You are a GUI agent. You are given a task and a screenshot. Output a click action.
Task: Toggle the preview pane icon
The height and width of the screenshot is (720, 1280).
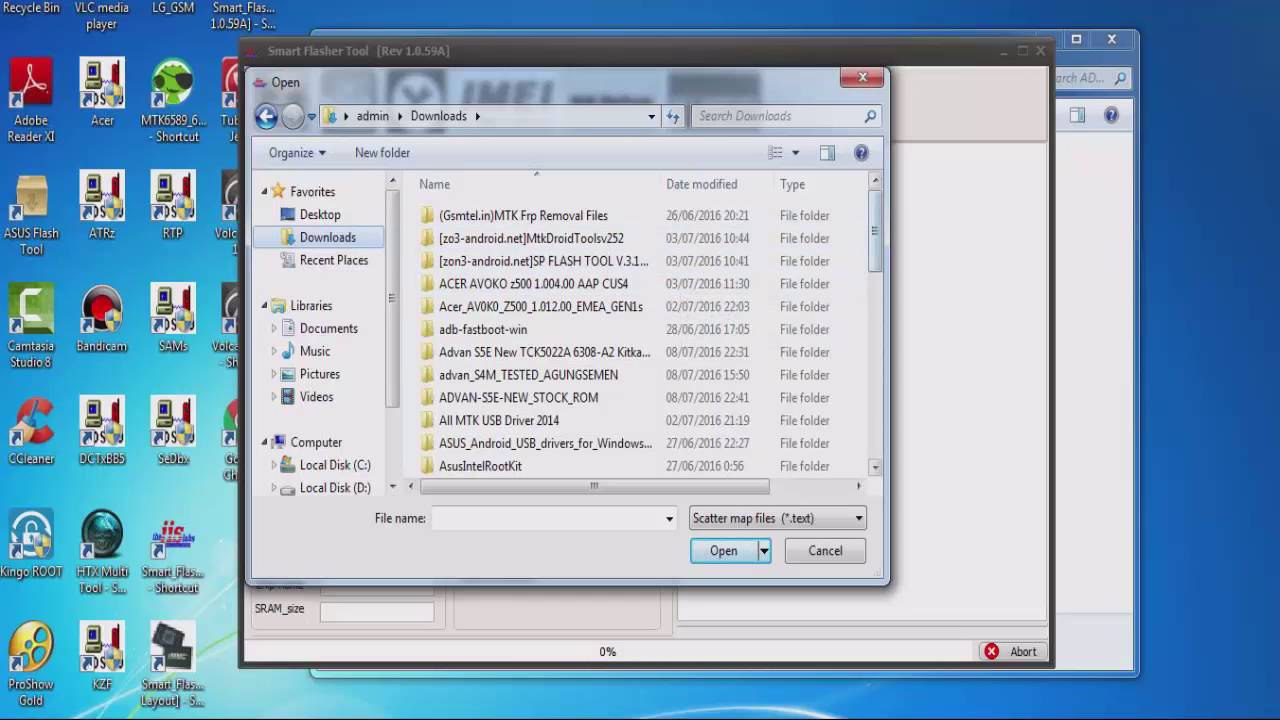tap(827, 153)
